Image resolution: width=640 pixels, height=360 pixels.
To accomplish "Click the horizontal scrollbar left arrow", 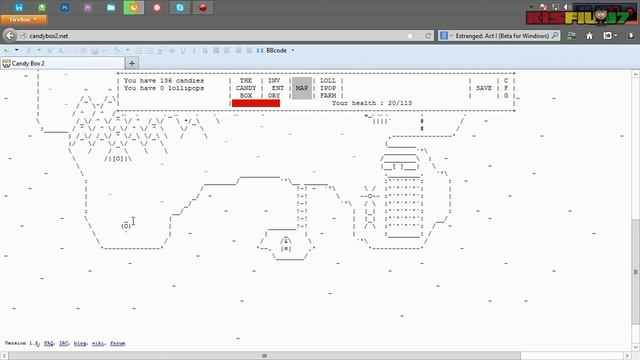I will click(x=4, y=356).
